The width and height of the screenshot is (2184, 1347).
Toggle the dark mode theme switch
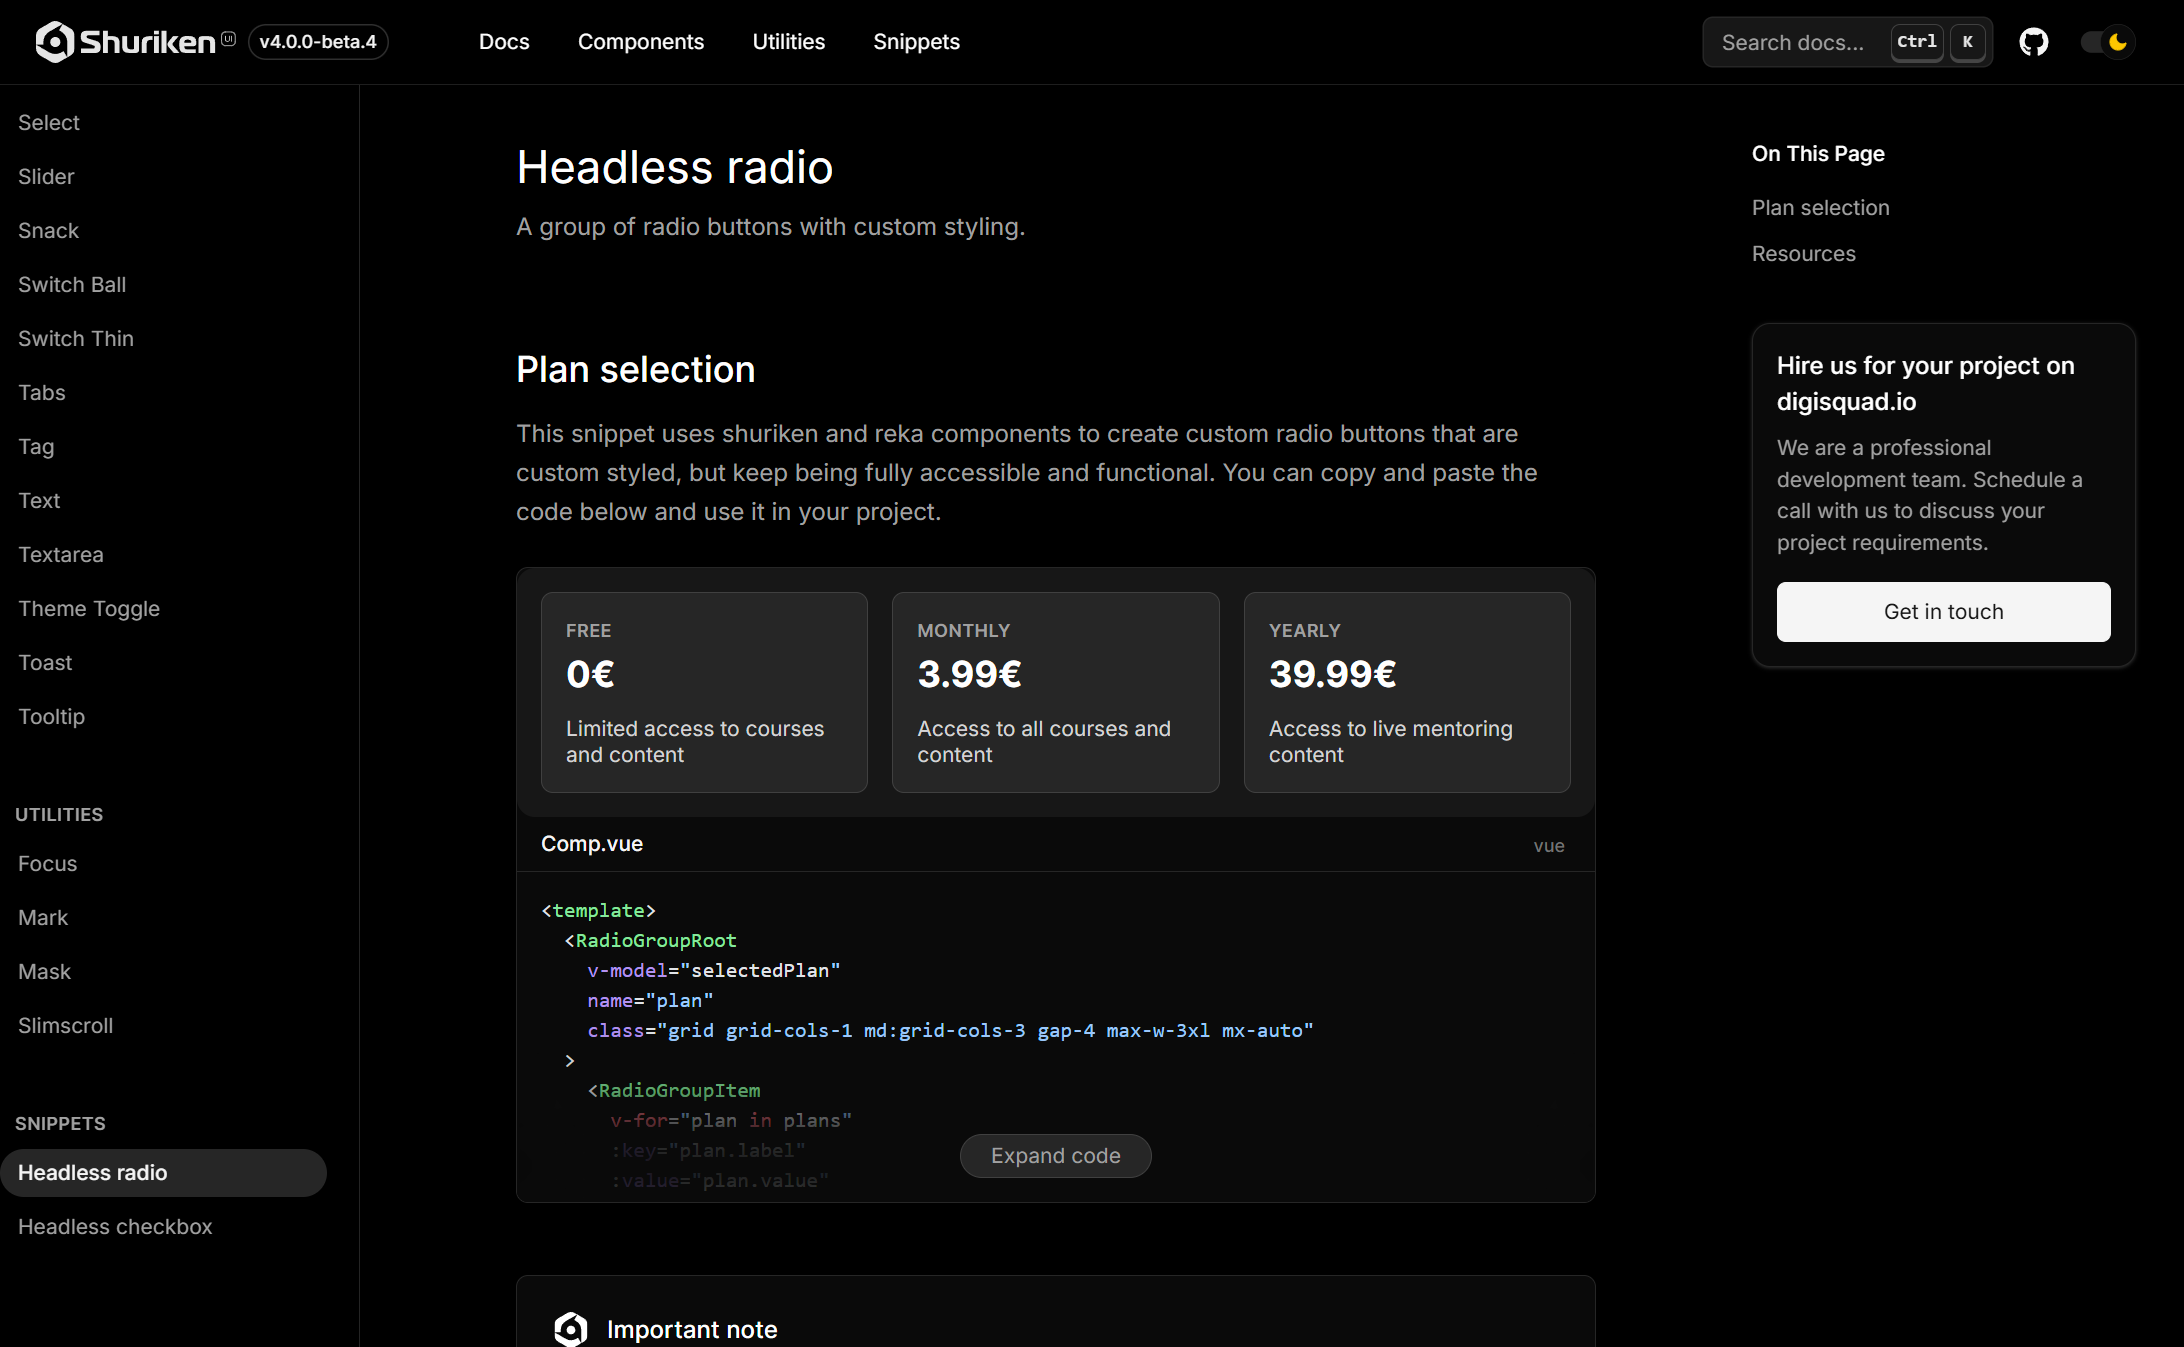point(2107,42)
